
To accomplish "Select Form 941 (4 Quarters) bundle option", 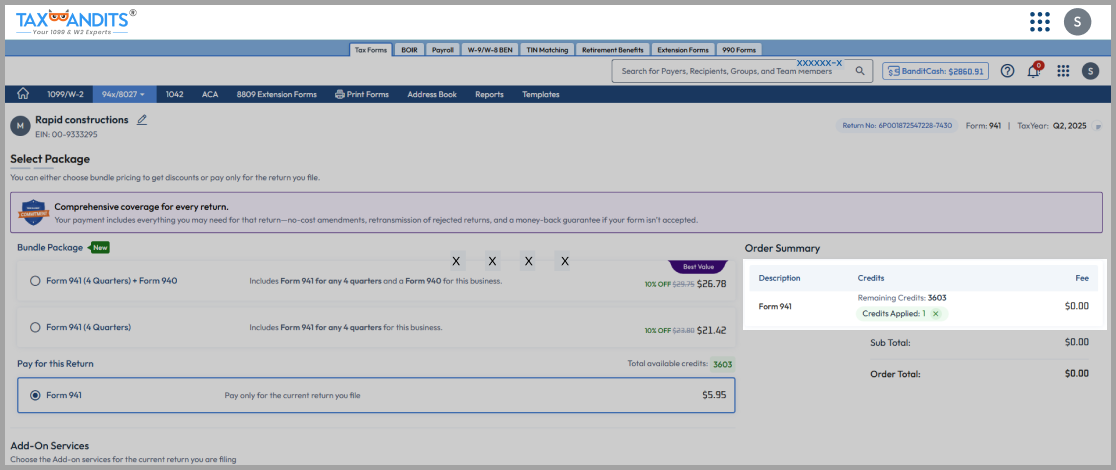I will [35, 328].
